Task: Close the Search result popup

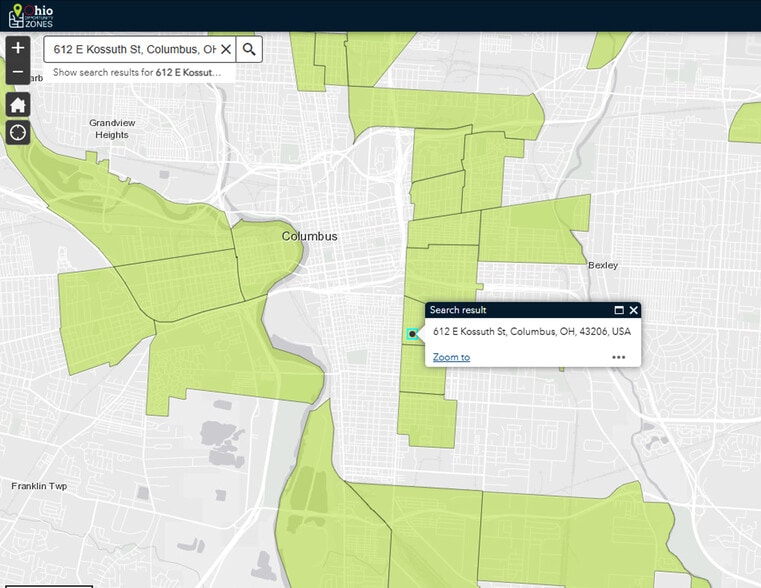Action: (x=633, y=311)
